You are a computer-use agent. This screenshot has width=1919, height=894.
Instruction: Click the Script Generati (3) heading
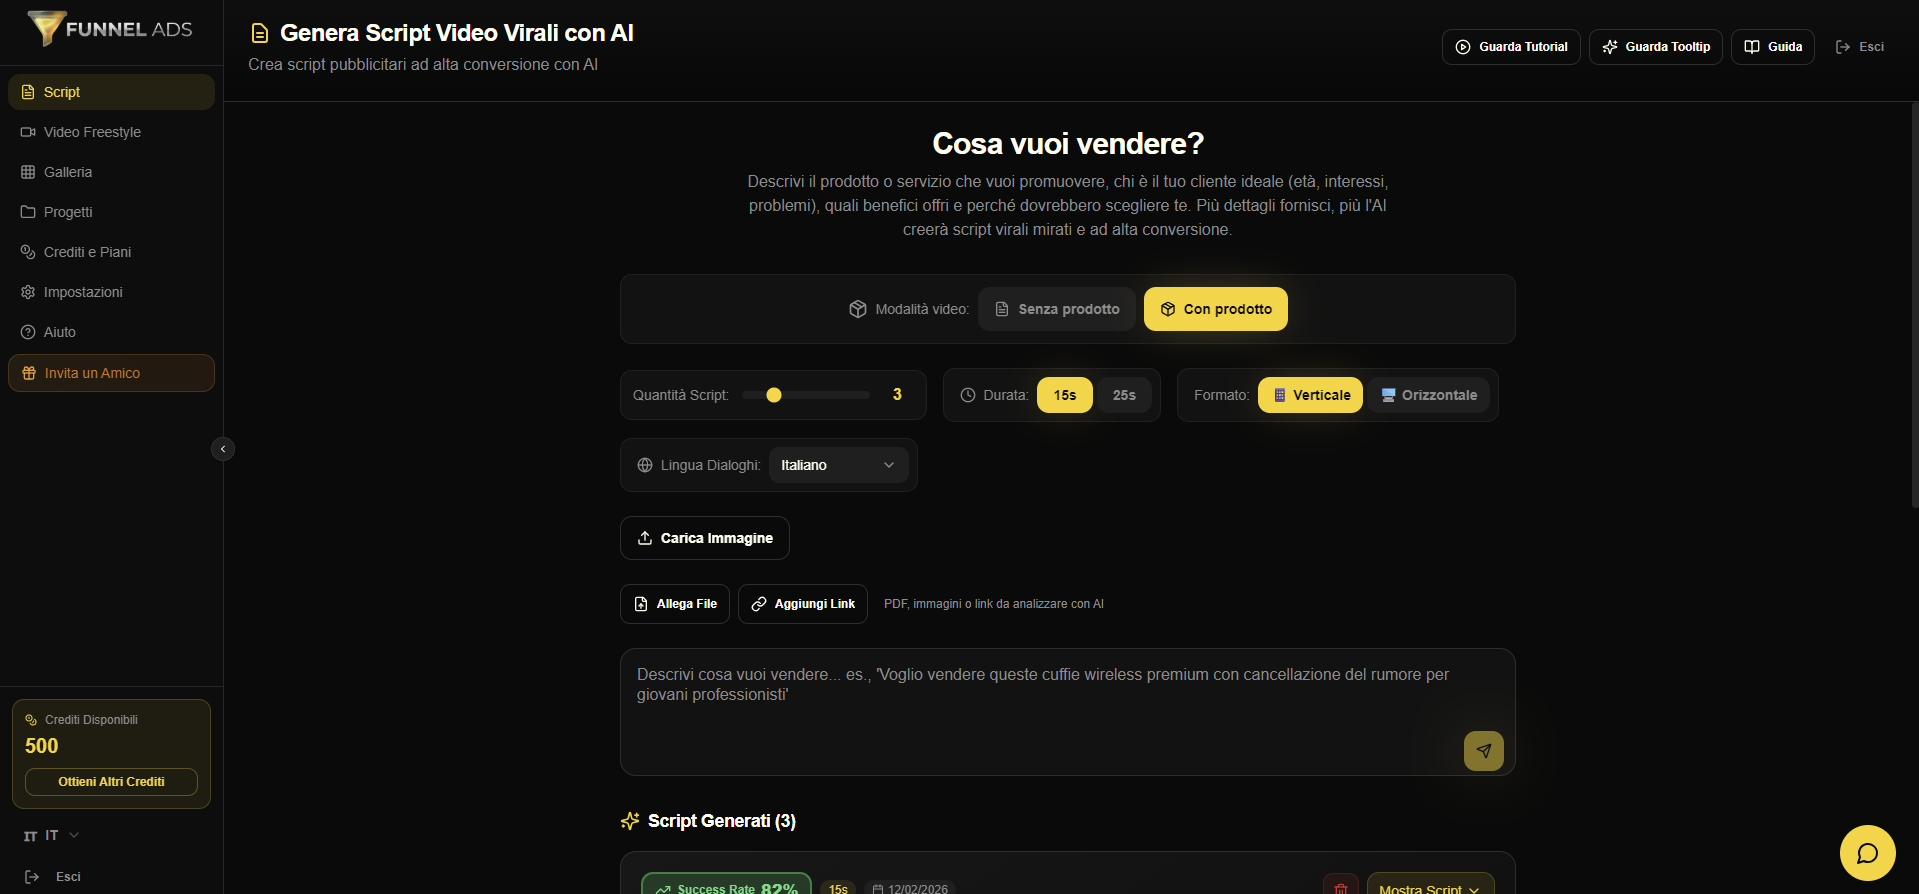click(722, 821)
